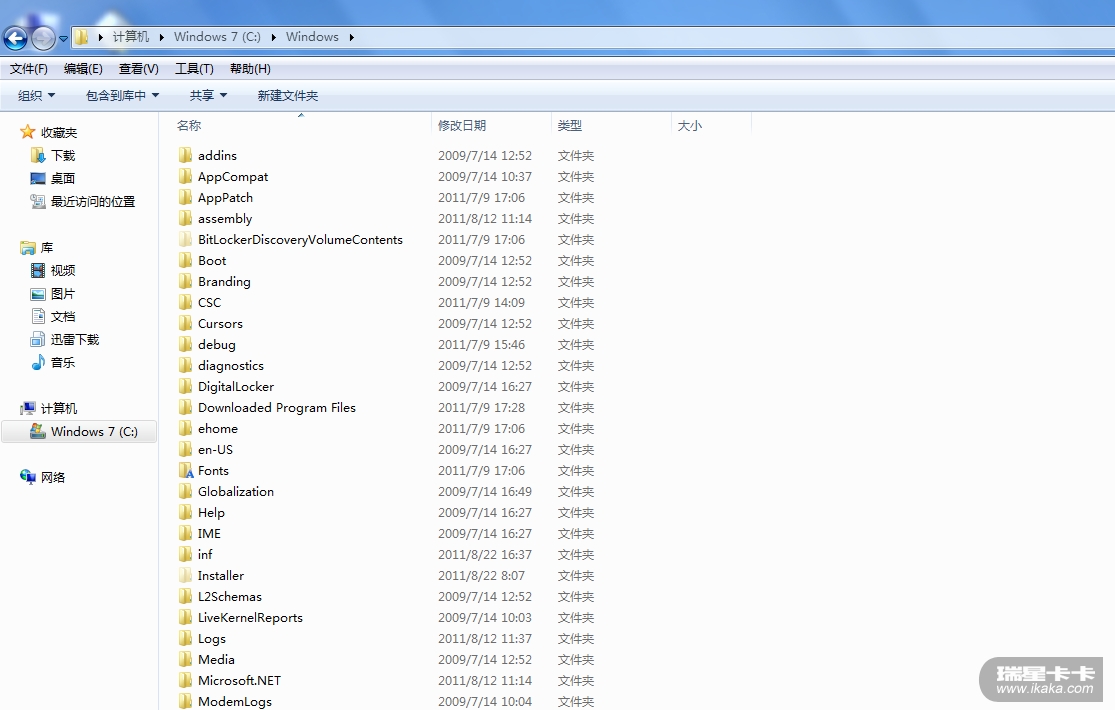Select the diagnostics folder name

click(231, 365)
